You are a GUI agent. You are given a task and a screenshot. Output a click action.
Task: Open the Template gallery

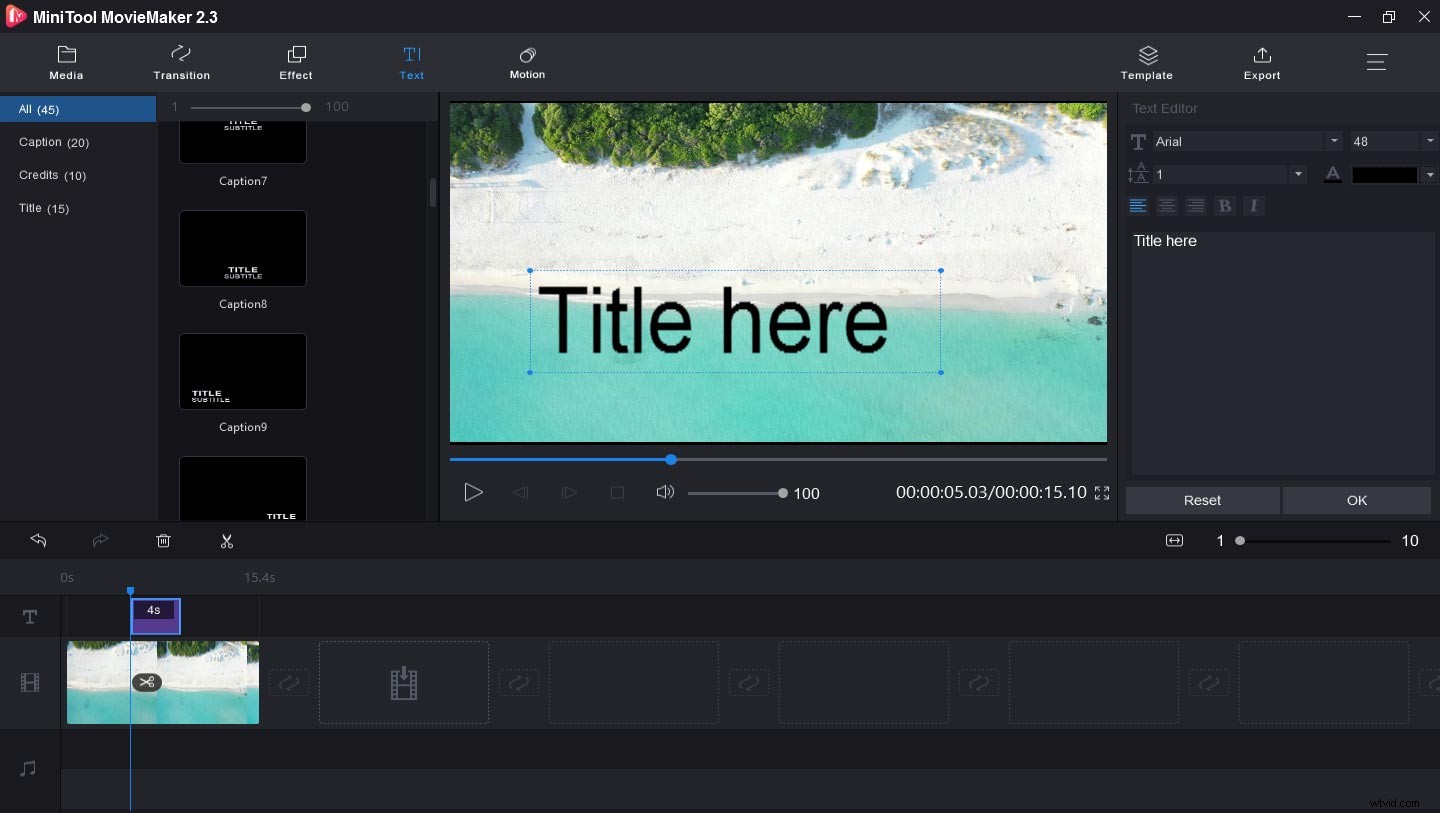click(x=1146, y=63)
